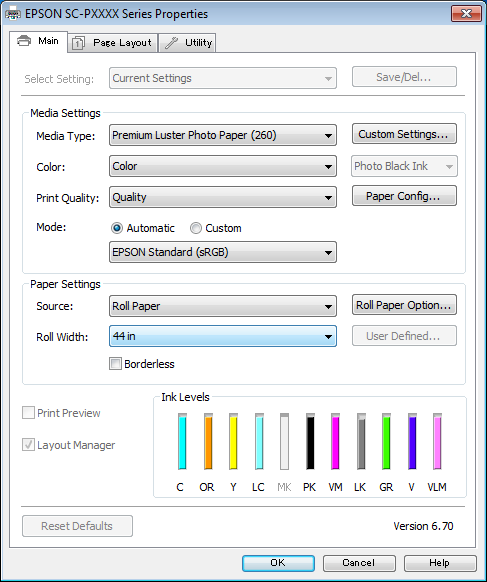The image size is (487, 582).
Task: Expand the Media Type dropdown
Action: (223, 135)
